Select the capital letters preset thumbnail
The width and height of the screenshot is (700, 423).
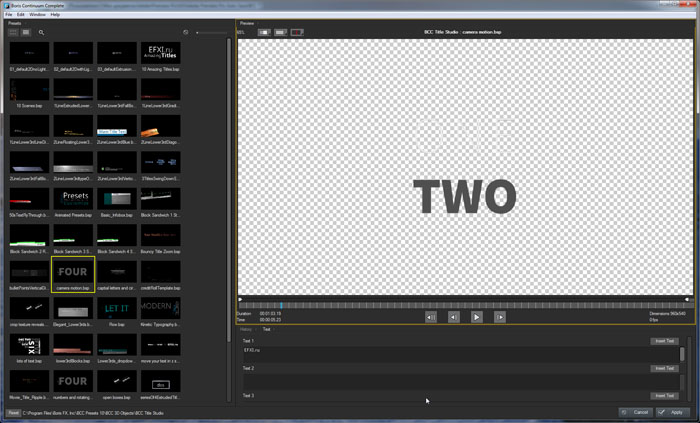117,272
